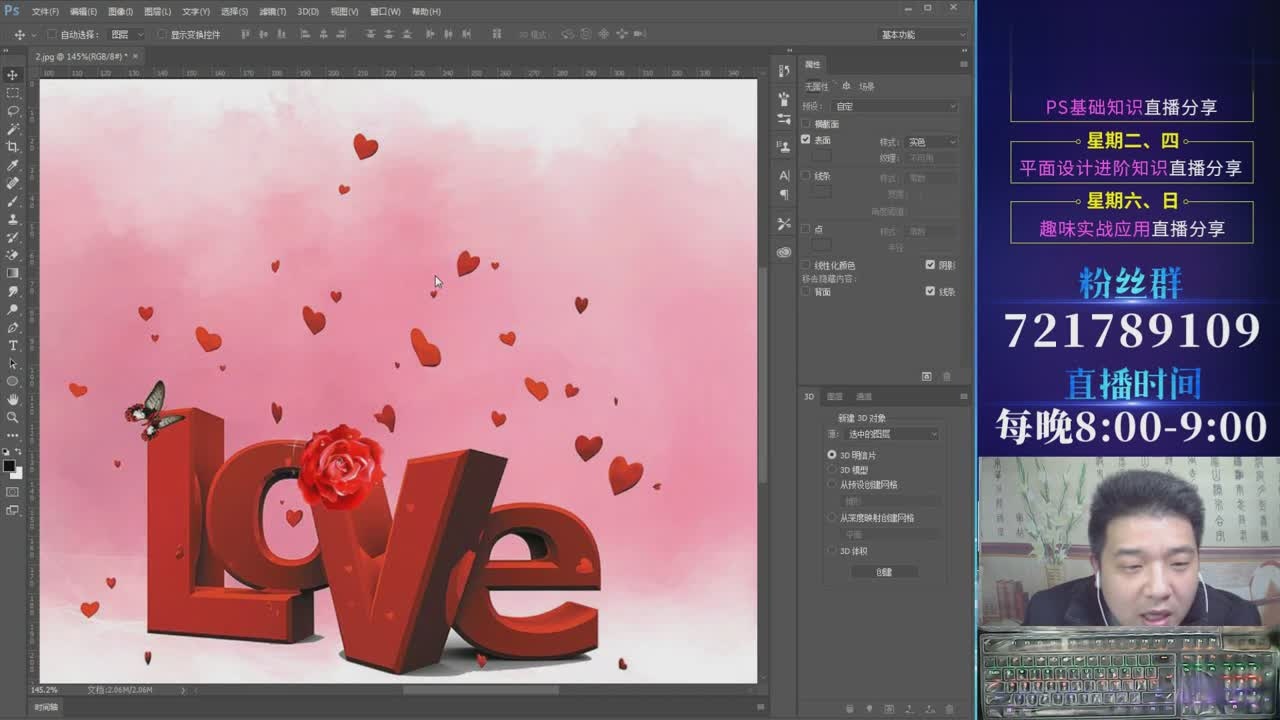Select the Crop tool

(13, 147)
